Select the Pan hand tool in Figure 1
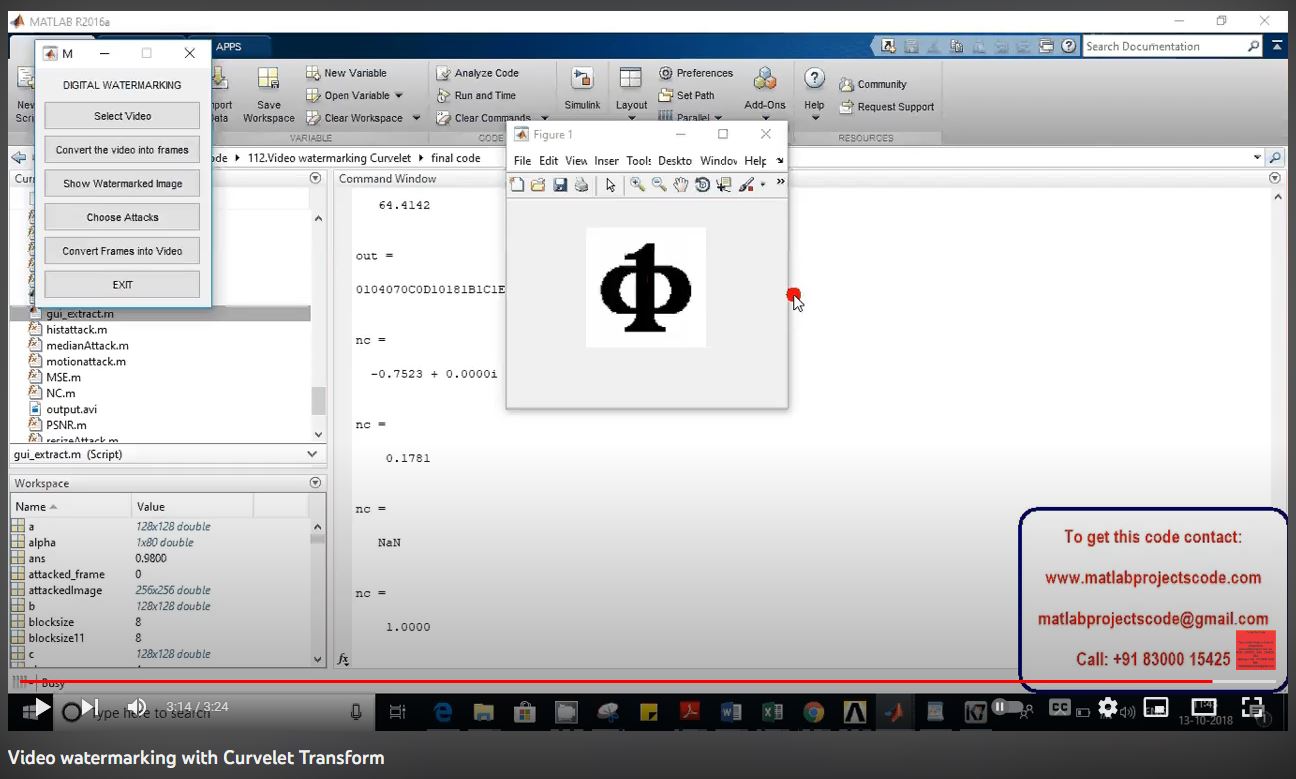The image size is (1296, 779). pos(681,185)
